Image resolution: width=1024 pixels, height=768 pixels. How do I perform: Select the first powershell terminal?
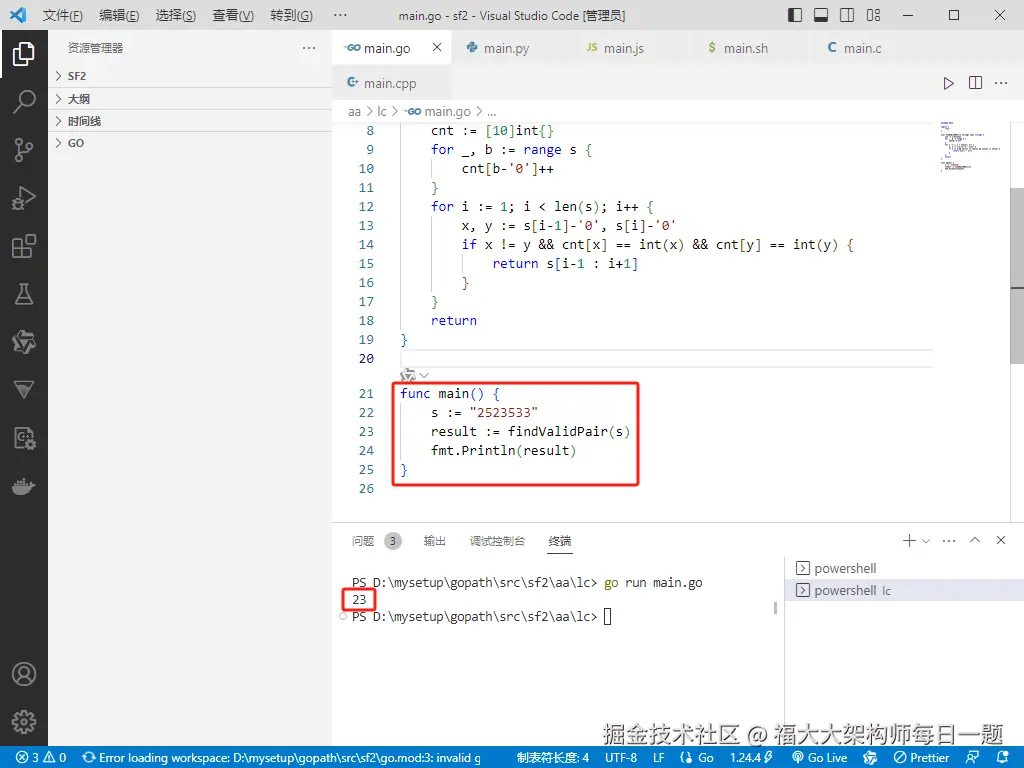(904, 568)
